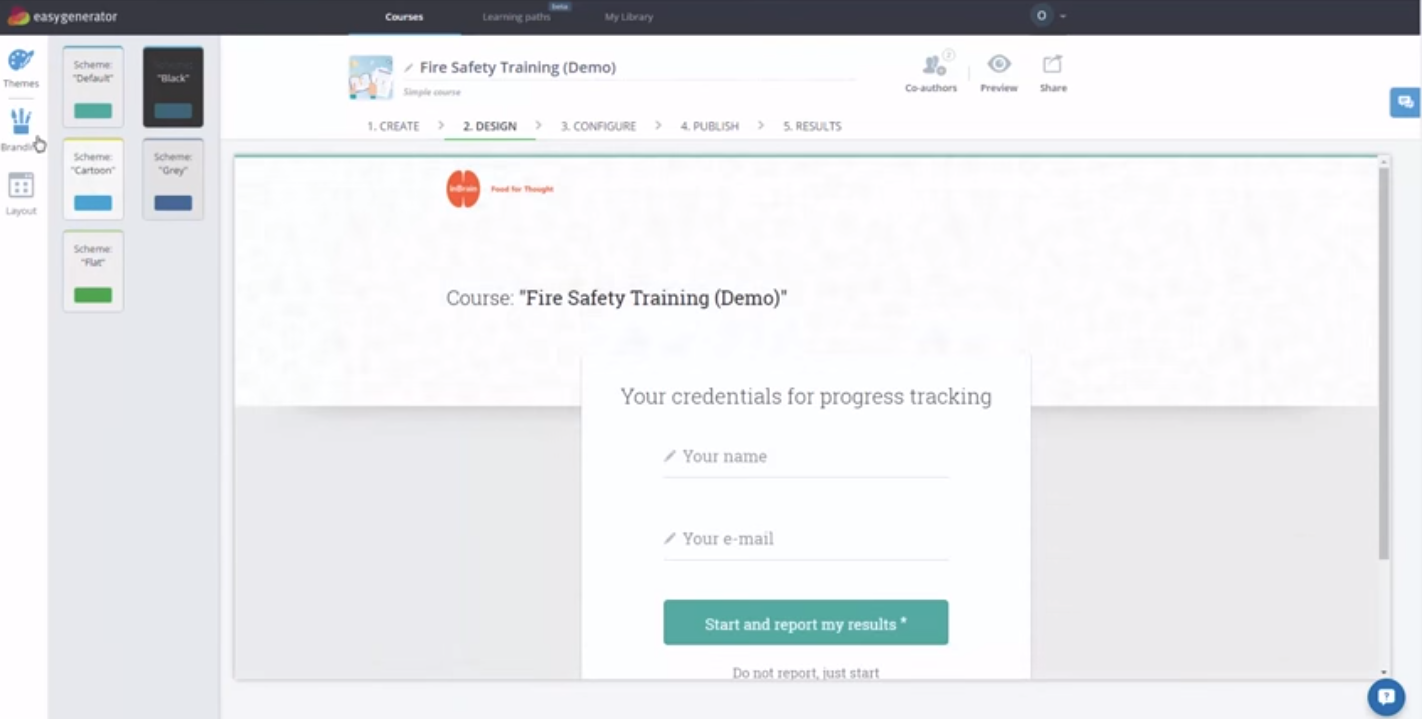Open Learning paths in top menu
This screenshot has width=1422, height=719.
[x=516, y=17]
